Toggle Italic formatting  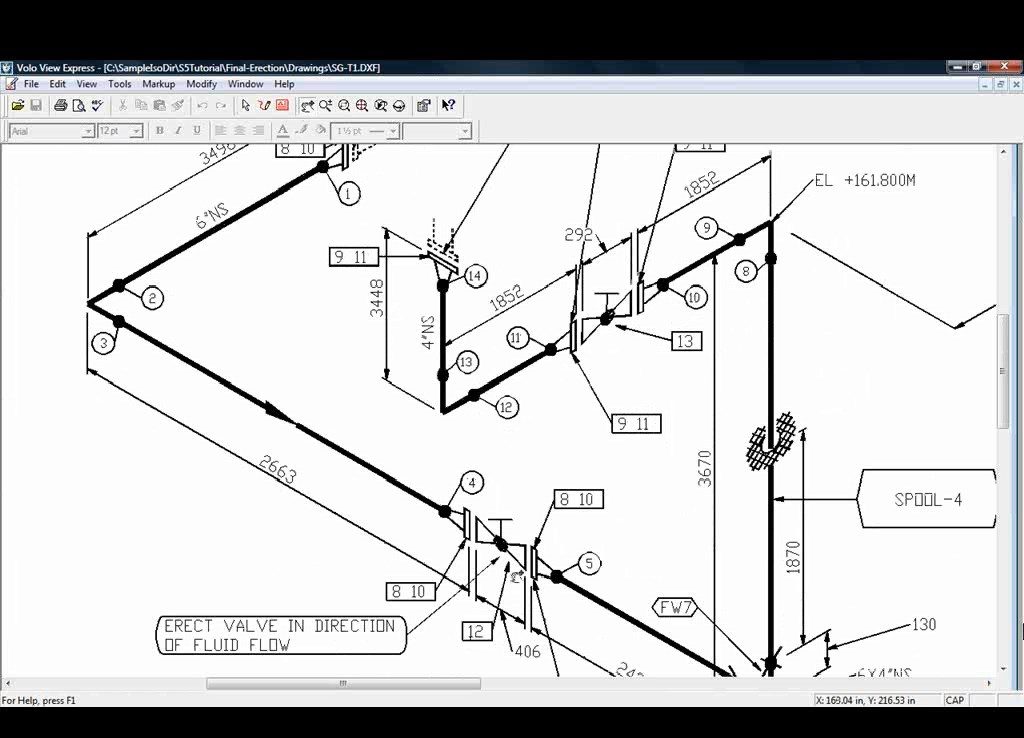178,131
